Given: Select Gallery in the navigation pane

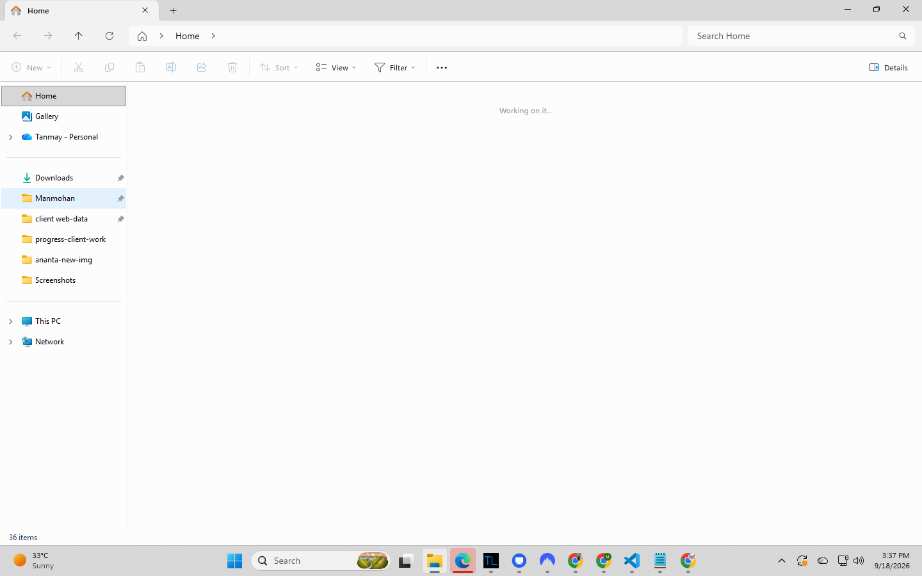Looking at the screenshot, I should coord(46,116).
